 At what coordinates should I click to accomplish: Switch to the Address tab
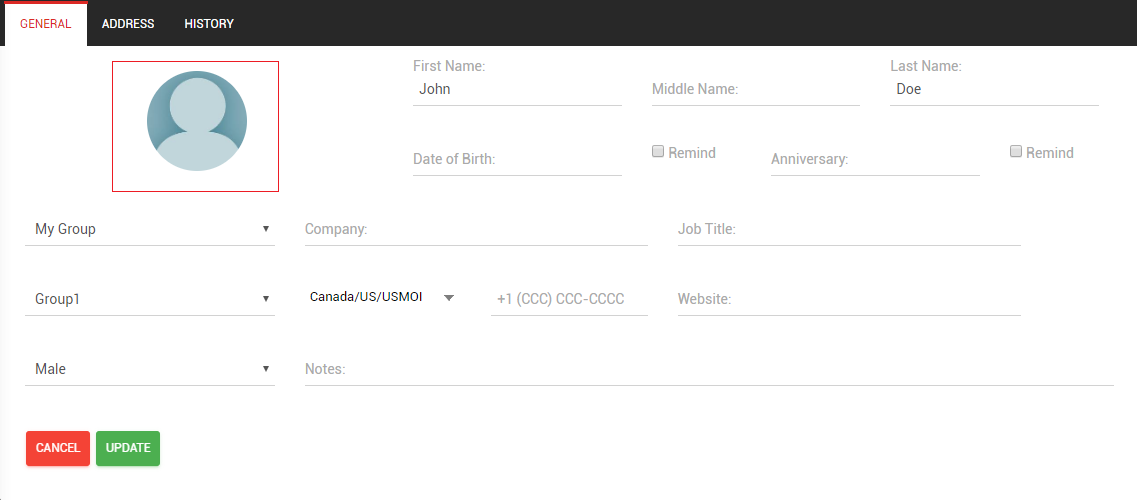click(128, 24)
